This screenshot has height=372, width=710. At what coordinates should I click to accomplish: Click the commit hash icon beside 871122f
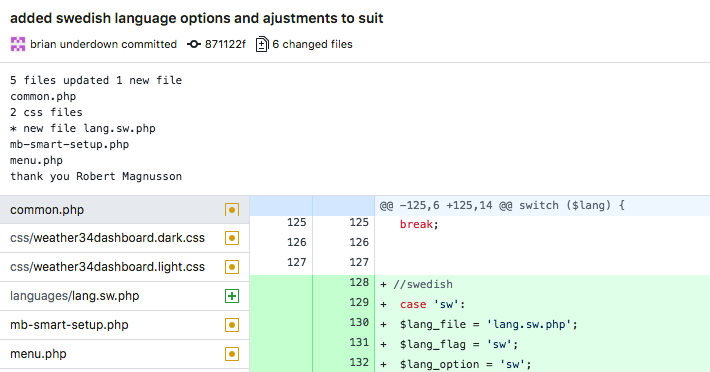point(194,44)
